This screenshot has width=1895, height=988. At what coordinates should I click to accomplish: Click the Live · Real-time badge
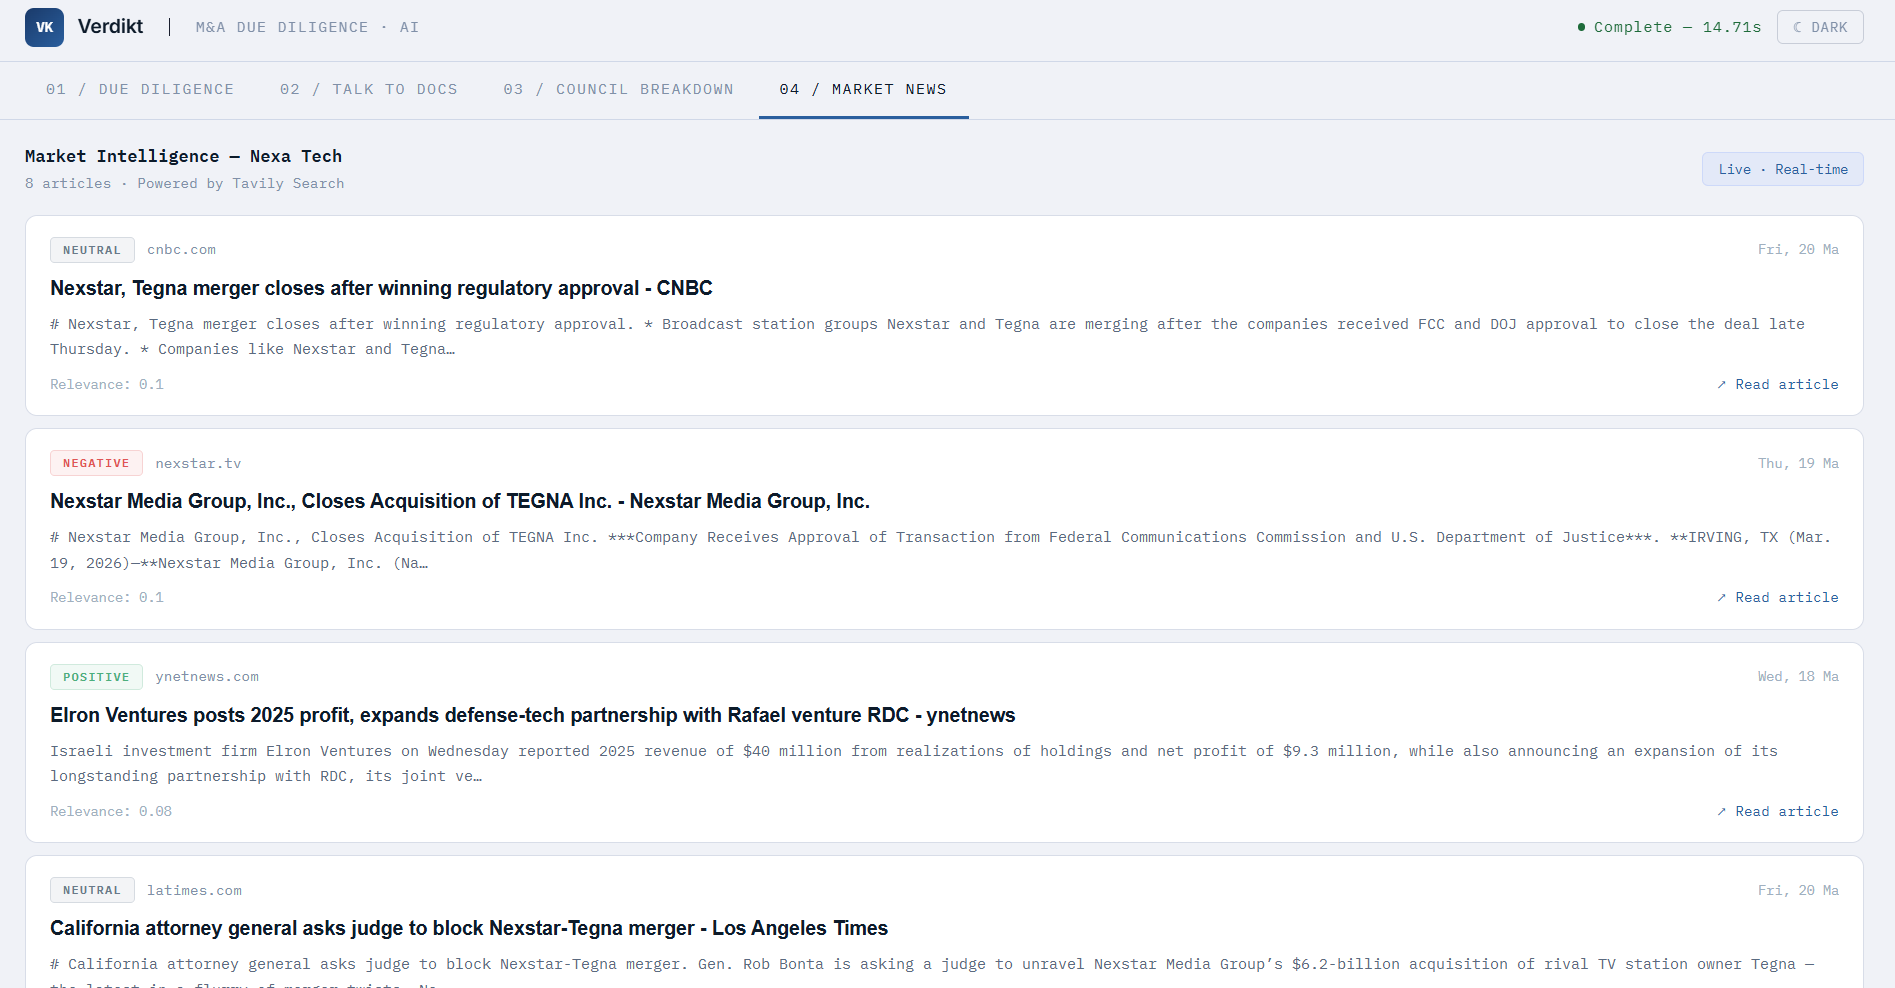pyautogui.click(x=1783, y=169)
